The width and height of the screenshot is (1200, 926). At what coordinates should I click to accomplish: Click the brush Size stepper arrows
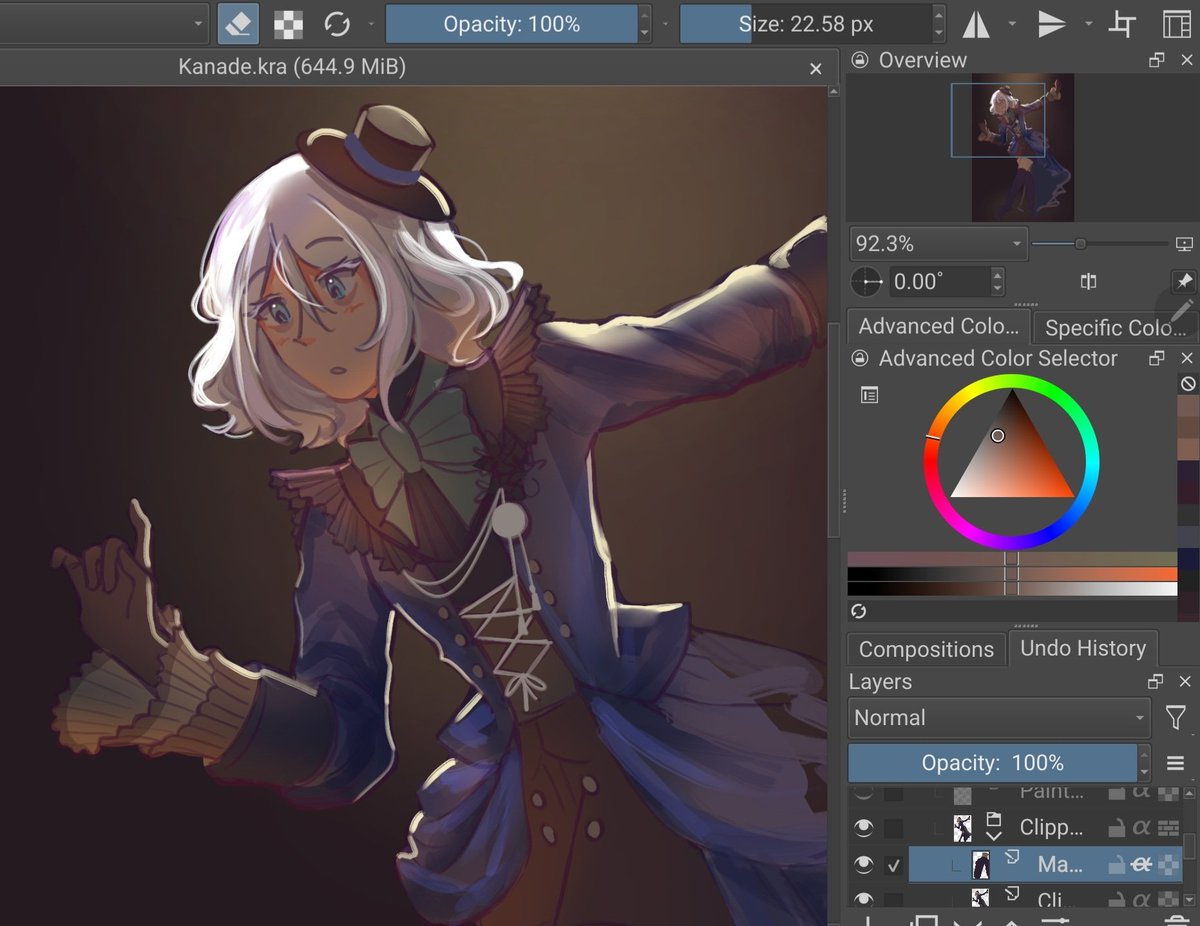(937, 23)
